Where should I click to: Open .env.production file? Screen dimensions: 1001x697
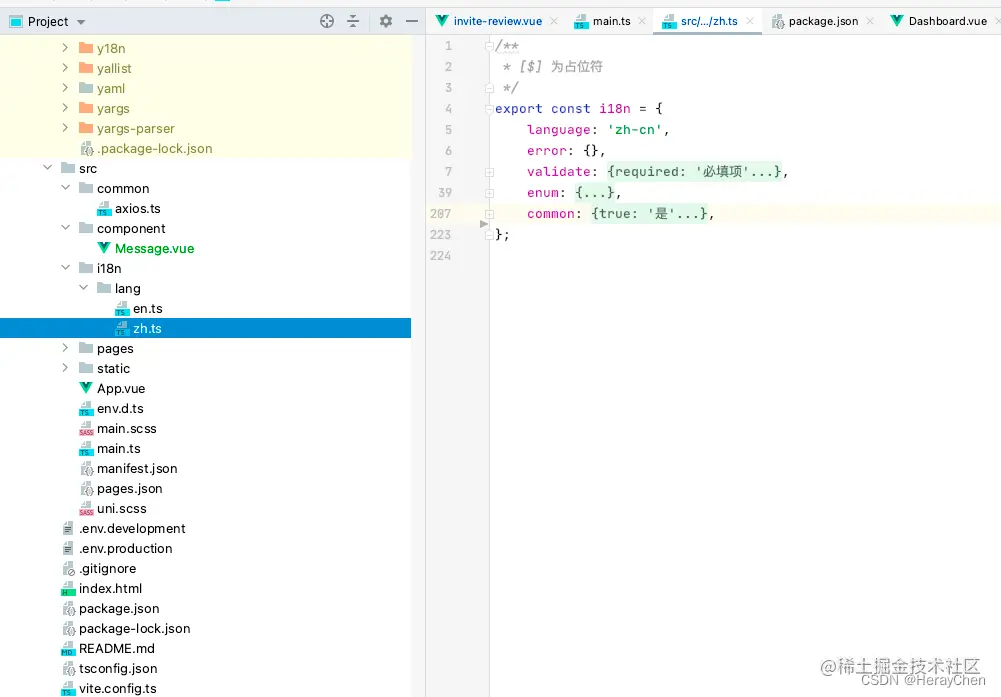click(126, 548)
